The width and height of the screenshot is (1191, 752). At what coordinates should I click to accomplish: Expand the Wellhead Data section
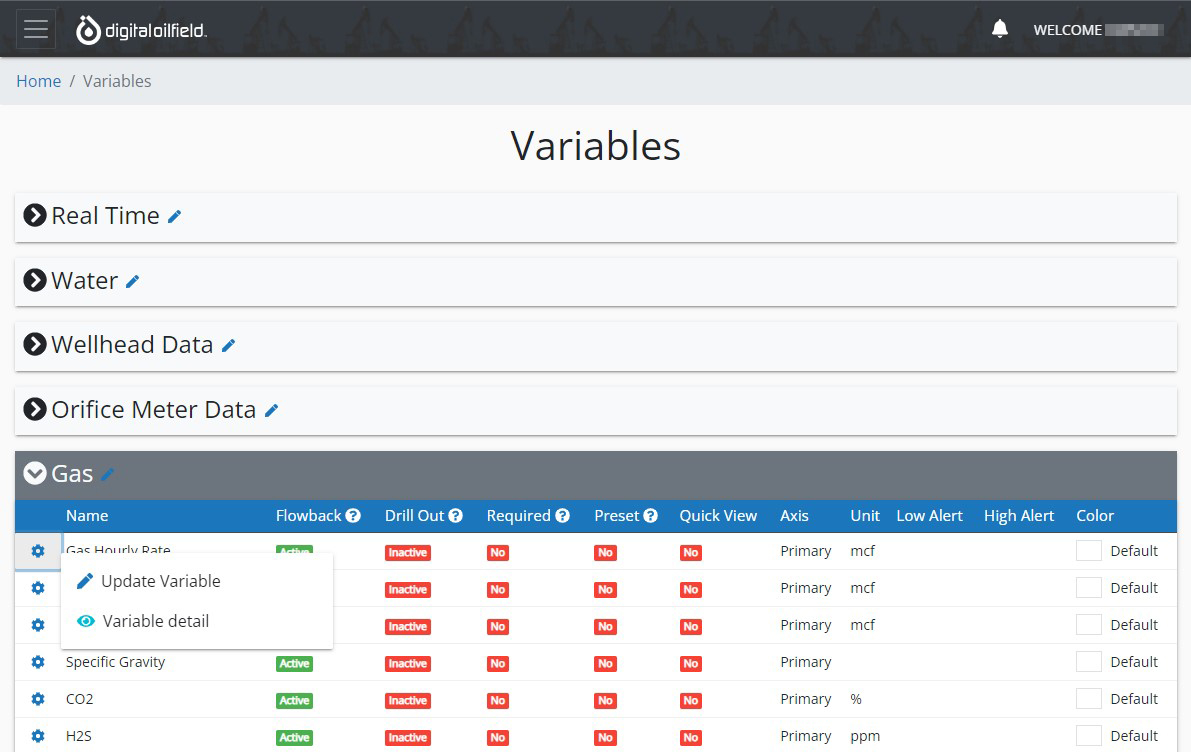[35, 344]
